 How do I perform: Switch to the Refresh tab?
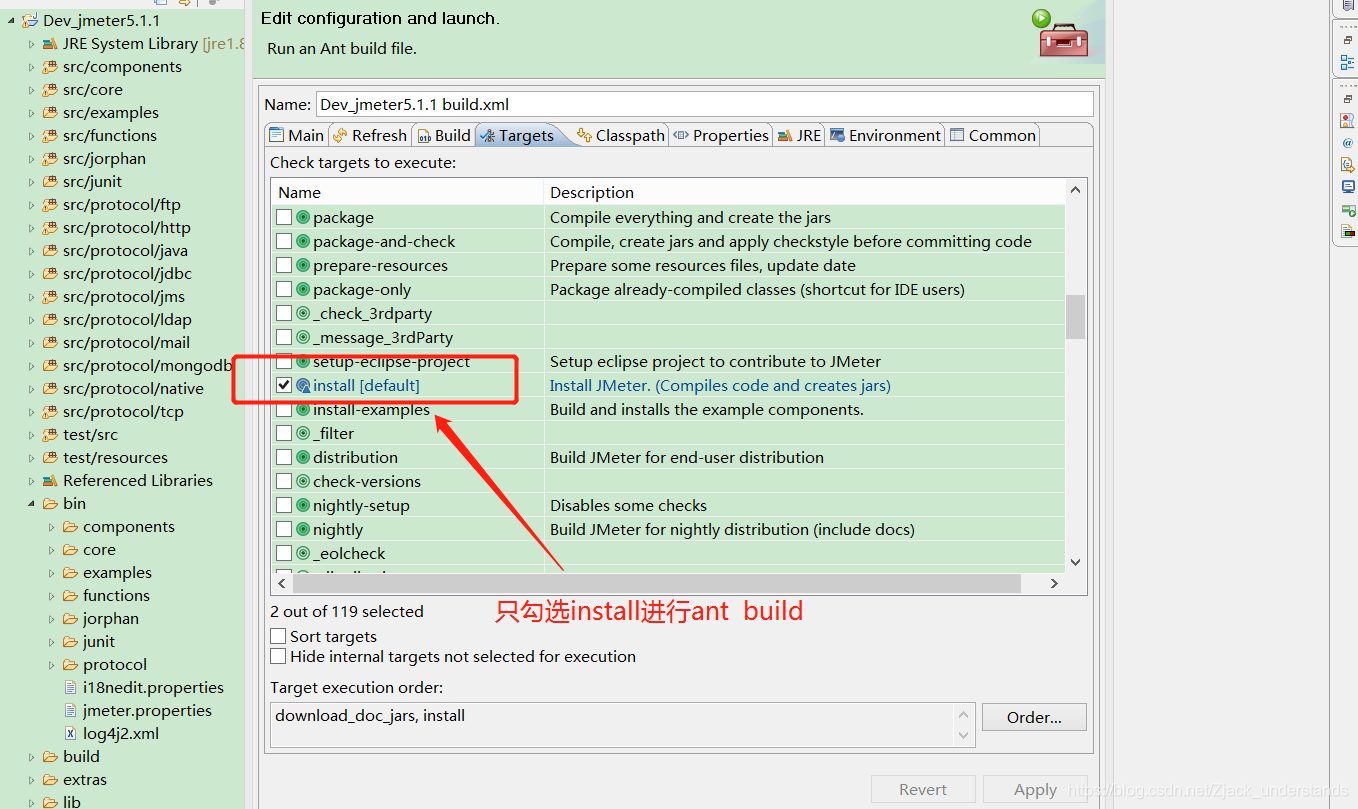click(370, 135)
